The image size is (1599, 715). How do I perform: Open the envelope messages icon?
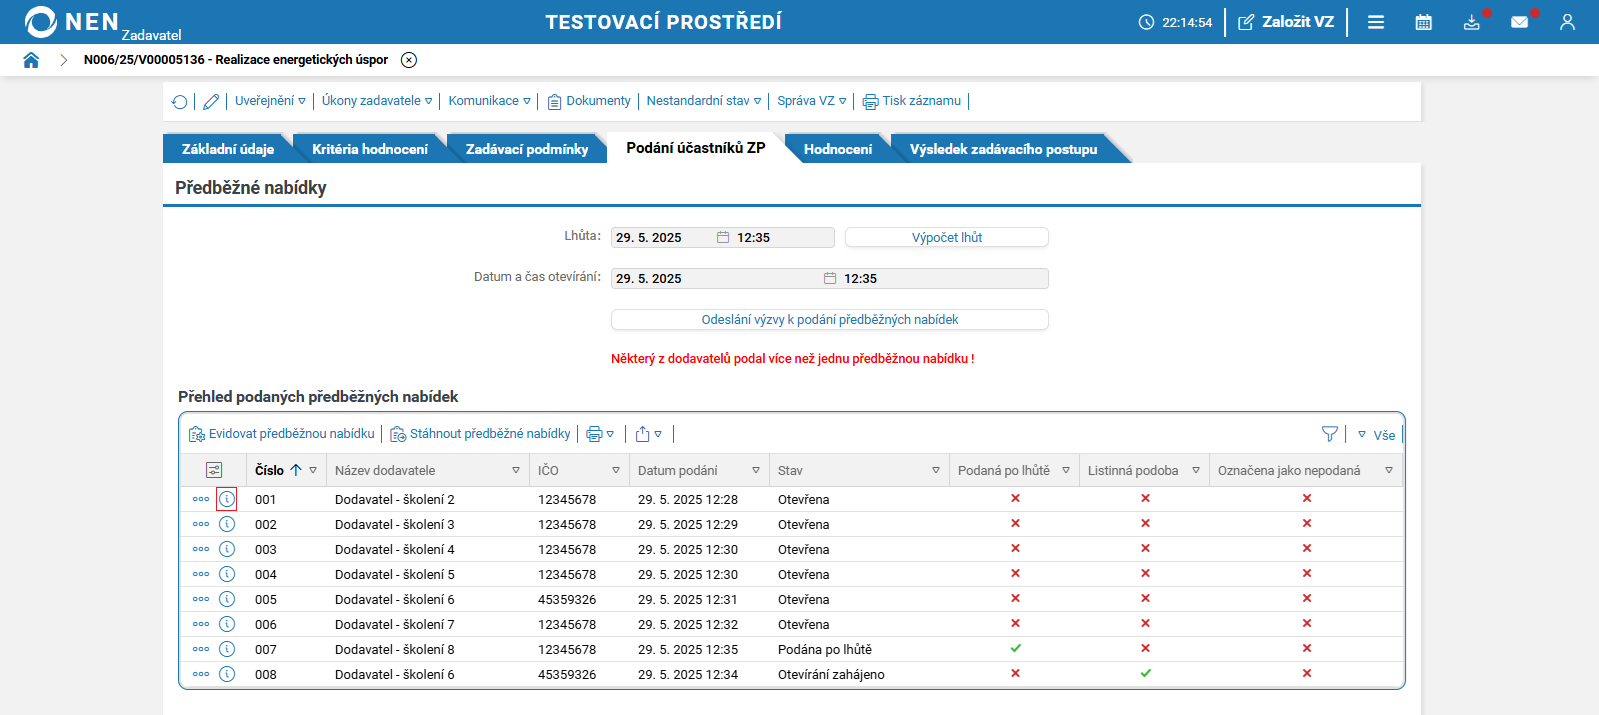pyautogui.click(x=1519, y=22)
